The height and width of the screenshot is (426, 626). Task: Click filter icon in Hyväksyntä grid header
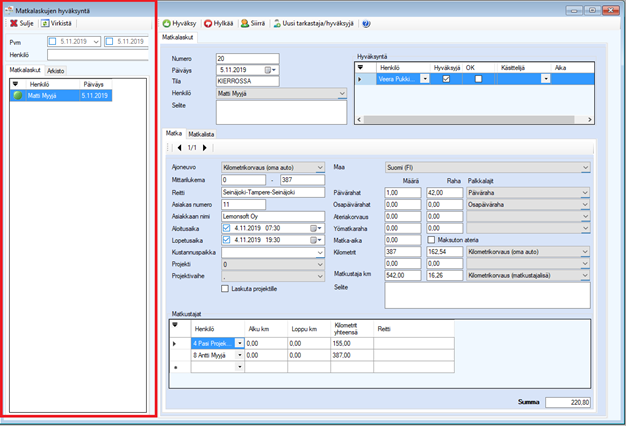[360, 67]
